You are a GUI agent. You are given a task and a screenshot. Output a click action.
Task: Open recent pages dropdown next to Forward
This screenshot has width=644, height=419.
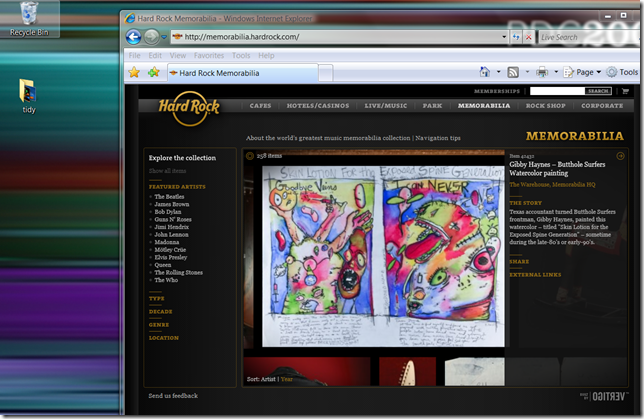[x=164, y=37]
